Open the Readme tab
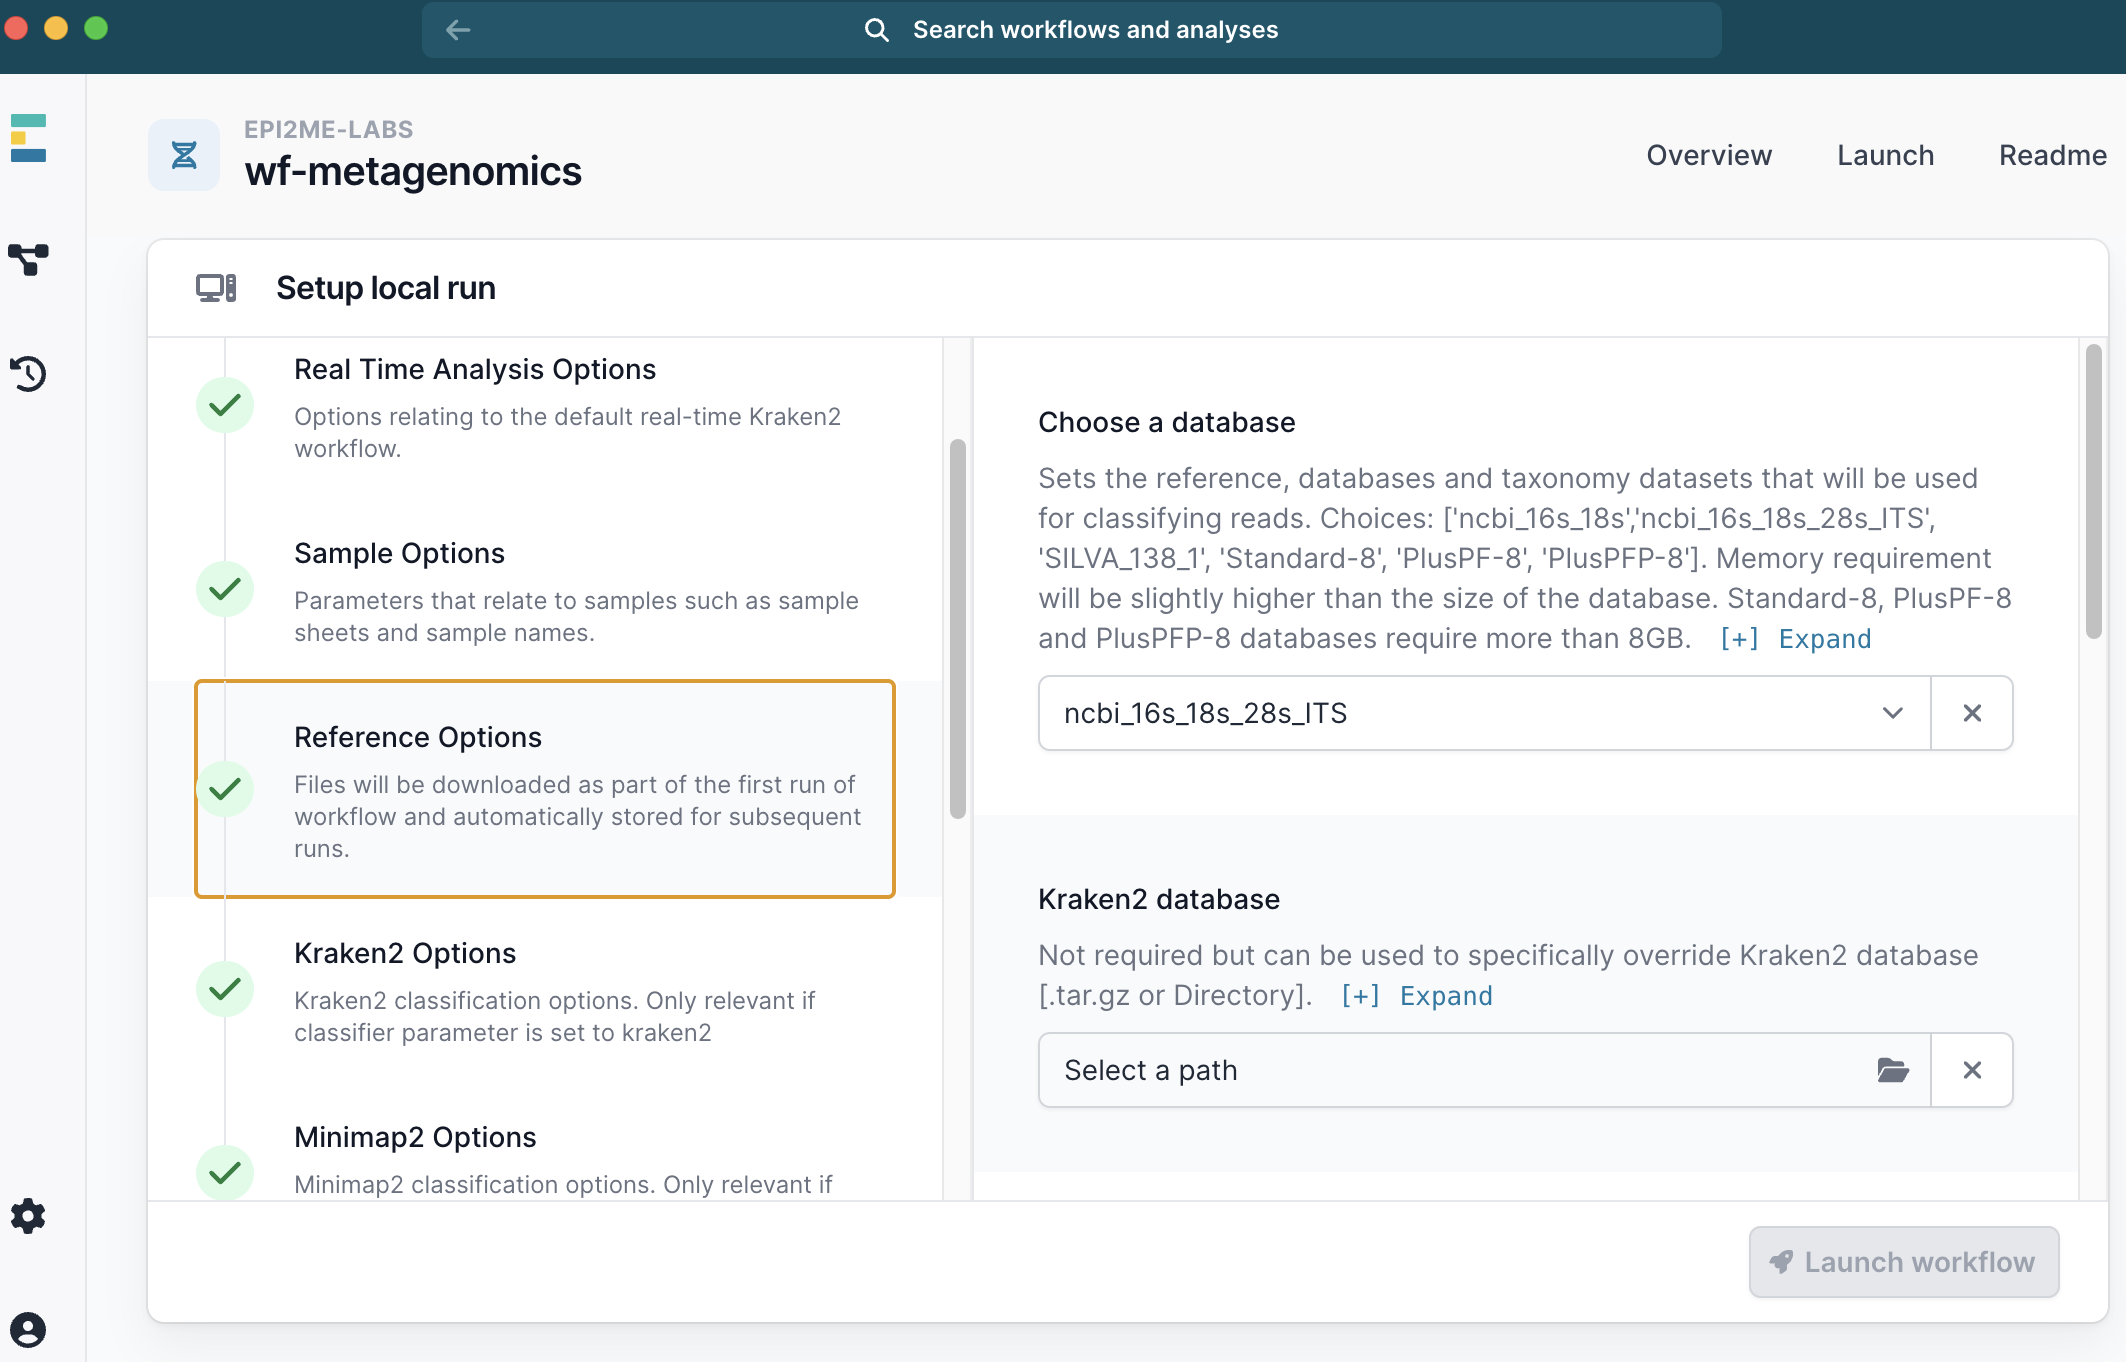 [2052, 155]
